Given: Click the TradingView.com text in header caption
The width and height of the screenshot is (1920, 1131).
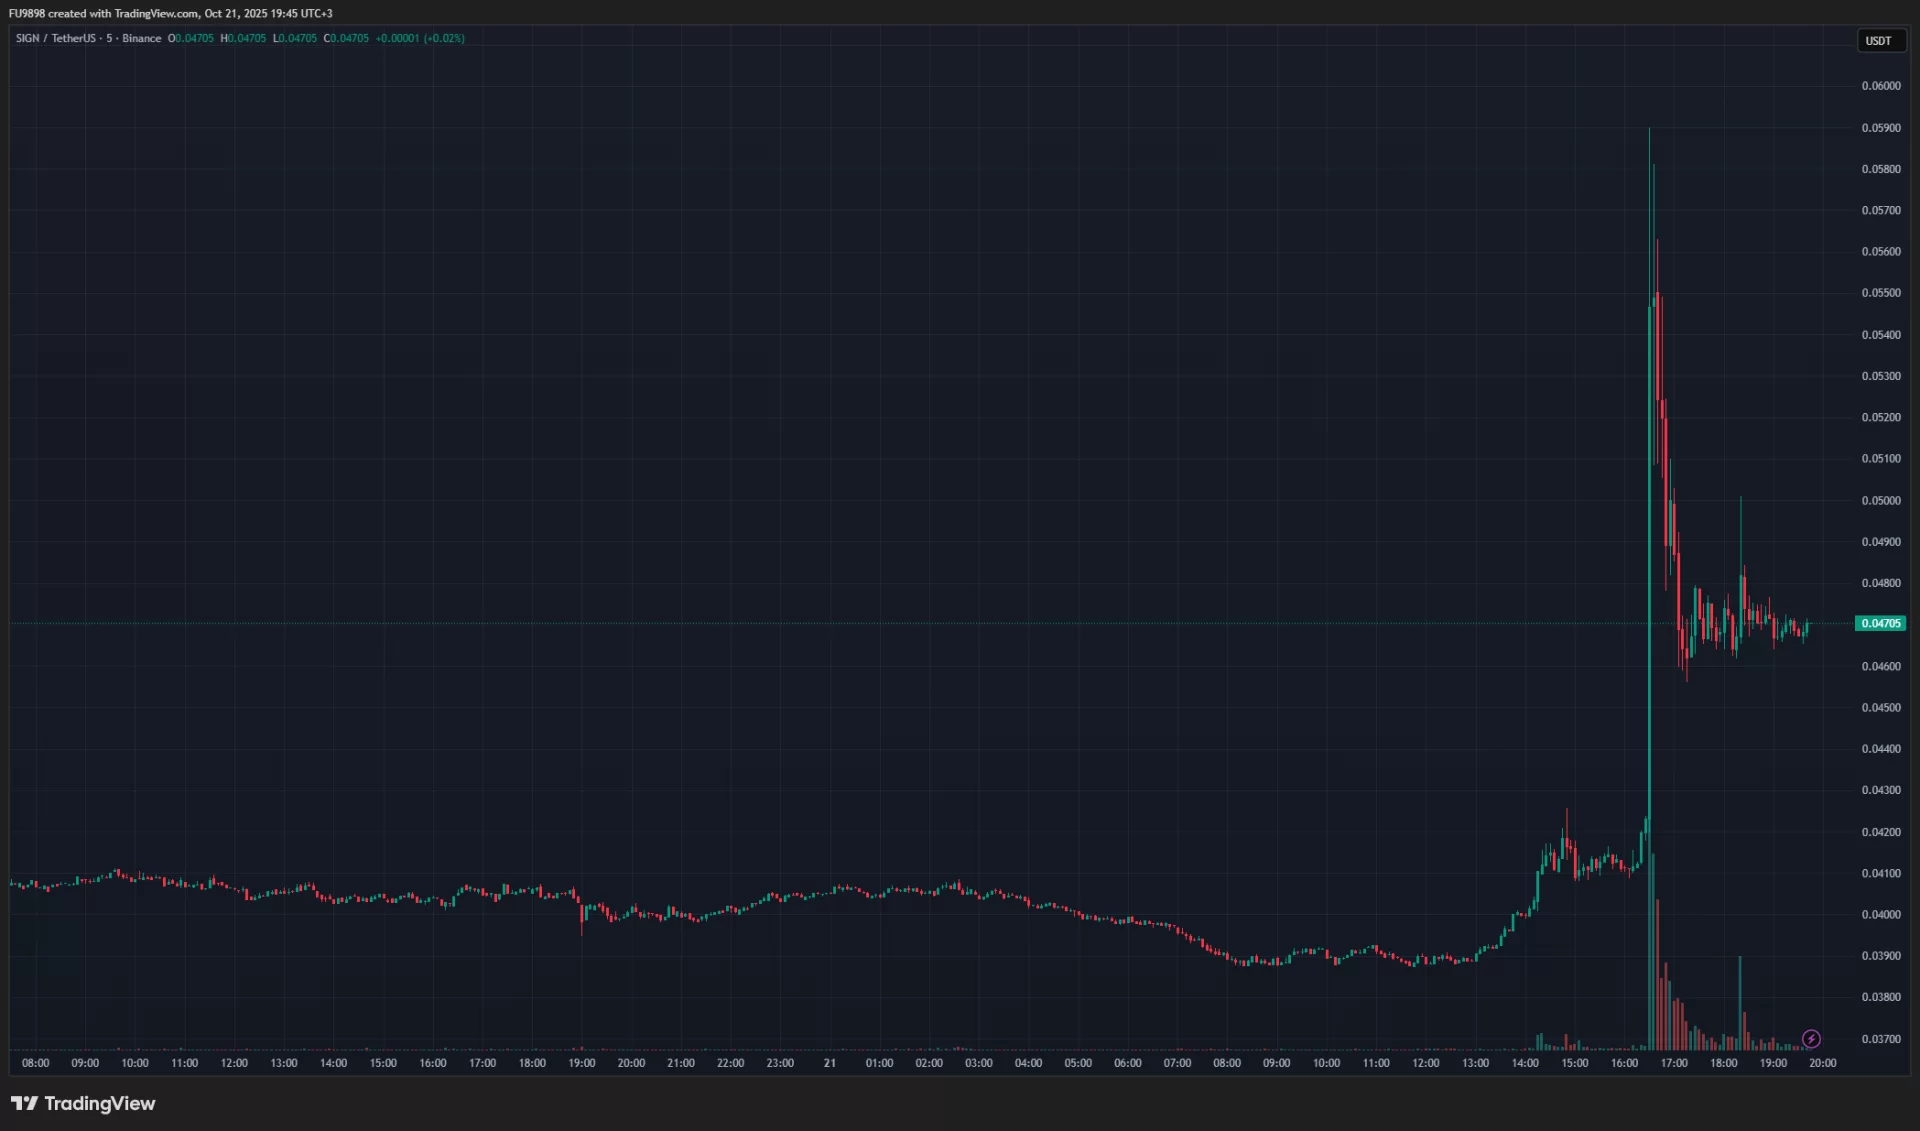Looking at the screenshot, I should click(157, 13).
